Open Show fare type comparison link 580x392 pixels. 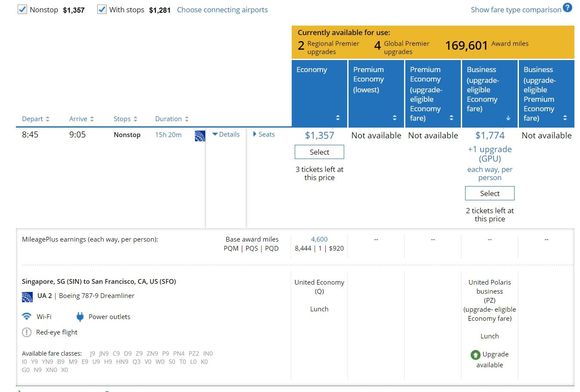click(x=516, y=10)
